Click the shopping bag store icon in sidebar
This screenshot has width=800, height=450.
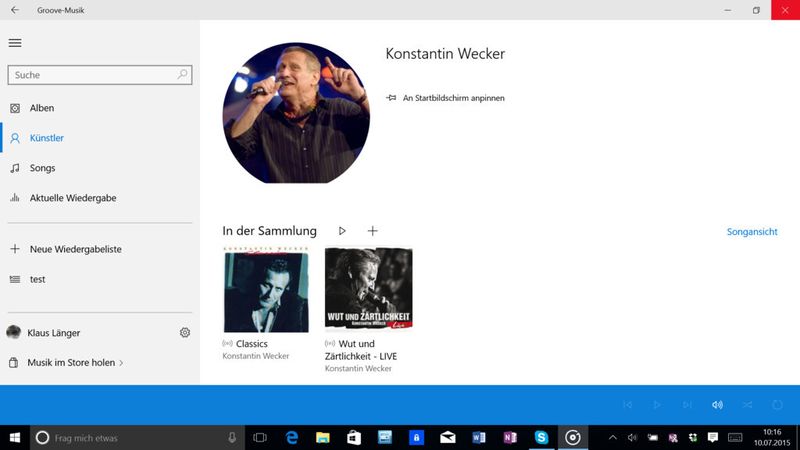point(14,363)
